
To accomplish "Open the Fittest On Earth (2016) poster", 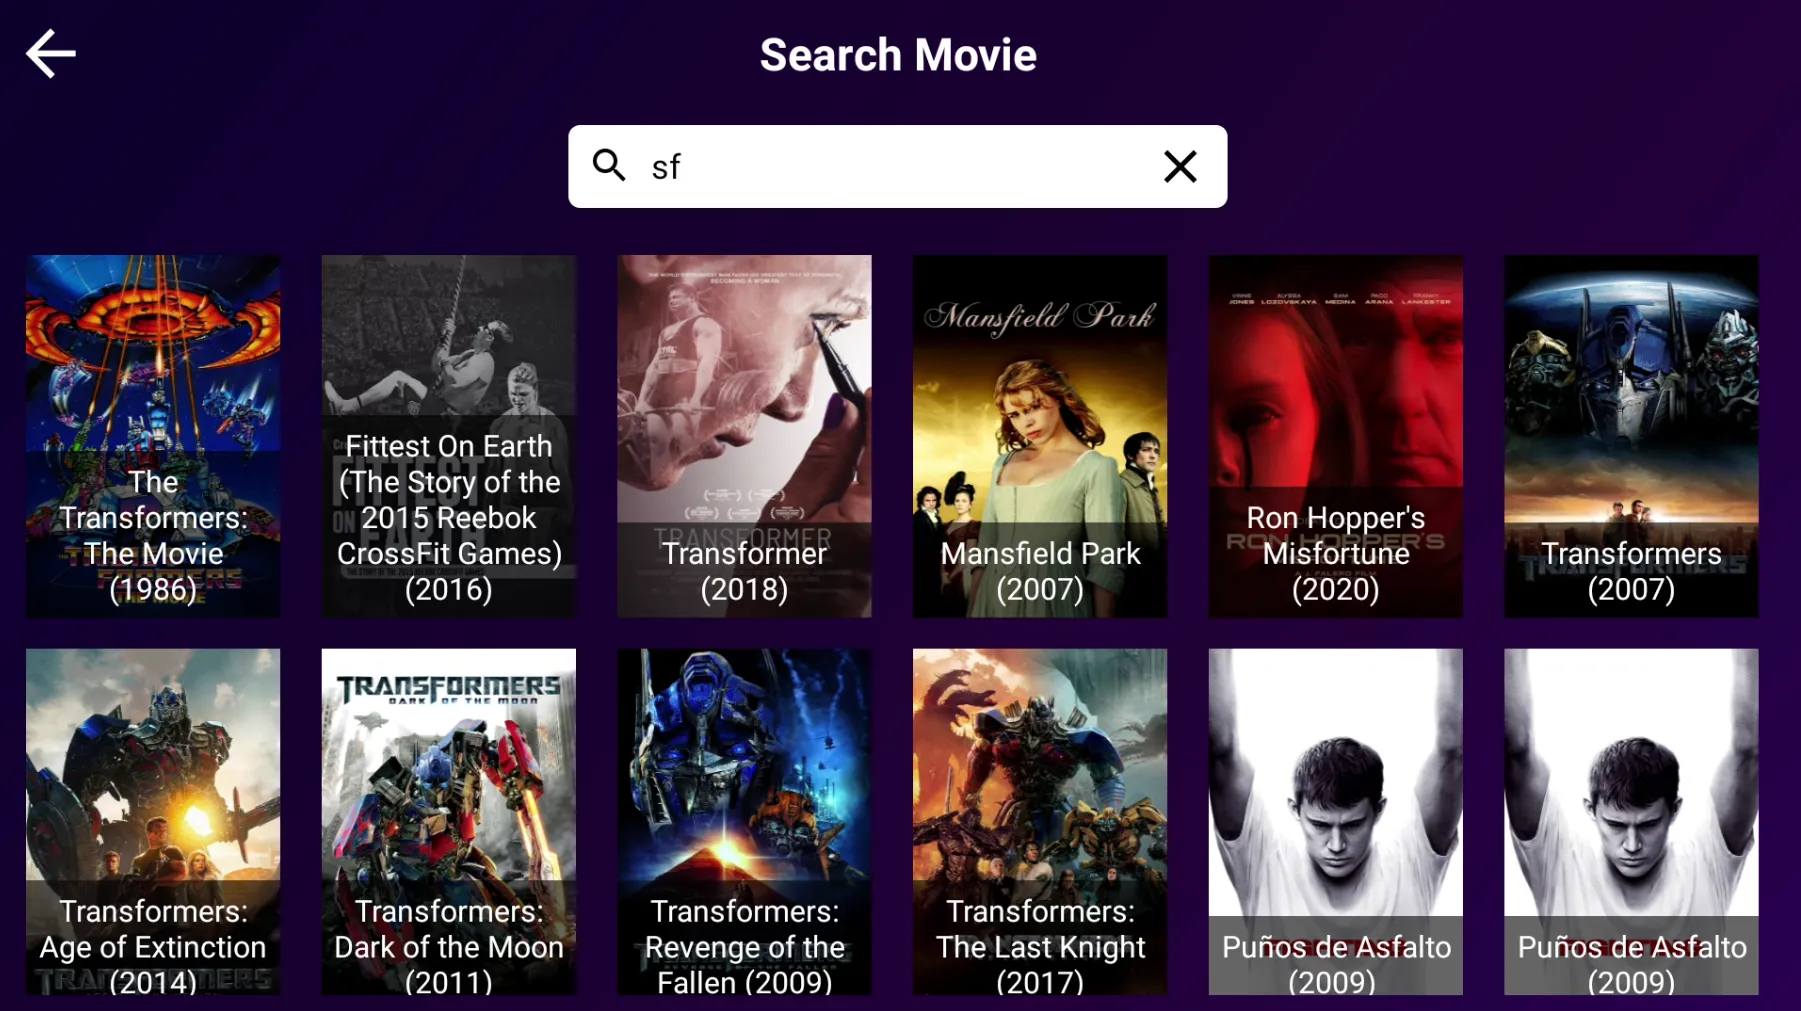I will (x=449, y=436).
